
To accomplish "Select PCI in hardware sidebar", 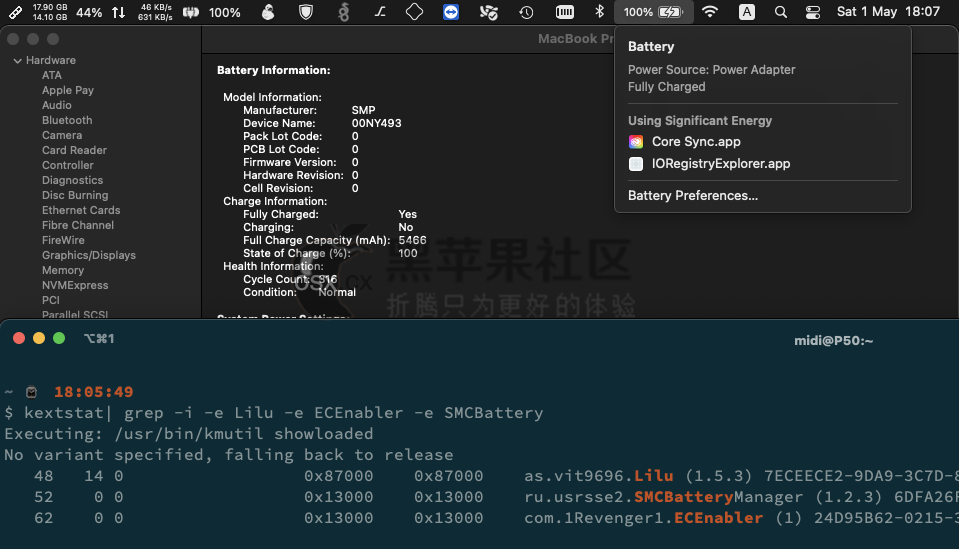I will 51,300.
